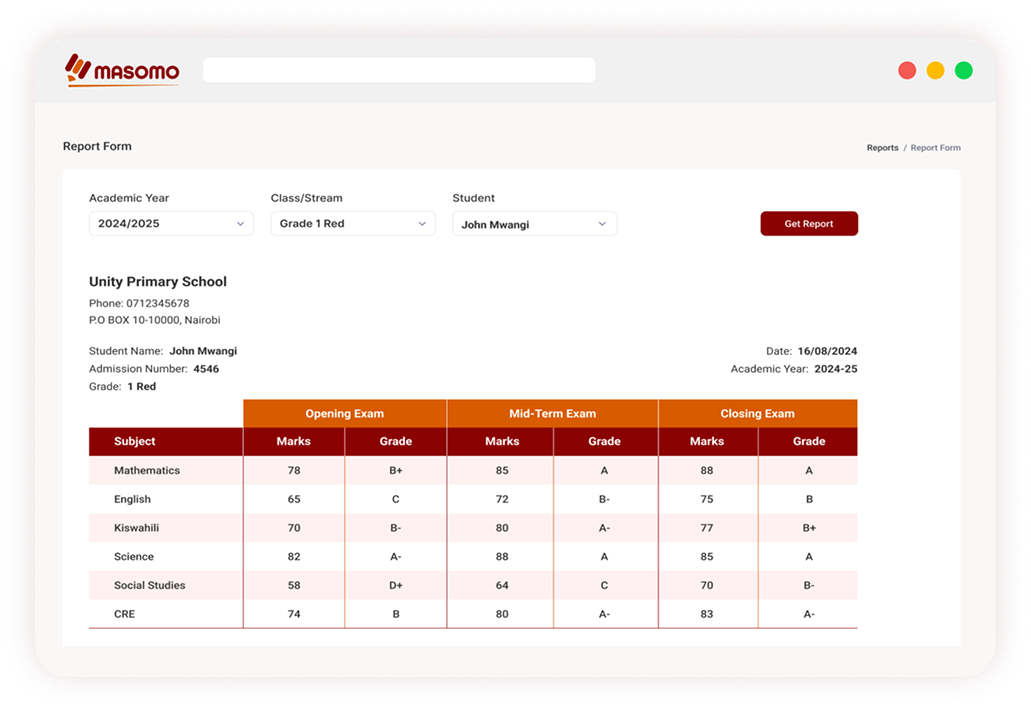Select the Closing Exam column header
Screen dimensions: 1031x709
[757, 414]
